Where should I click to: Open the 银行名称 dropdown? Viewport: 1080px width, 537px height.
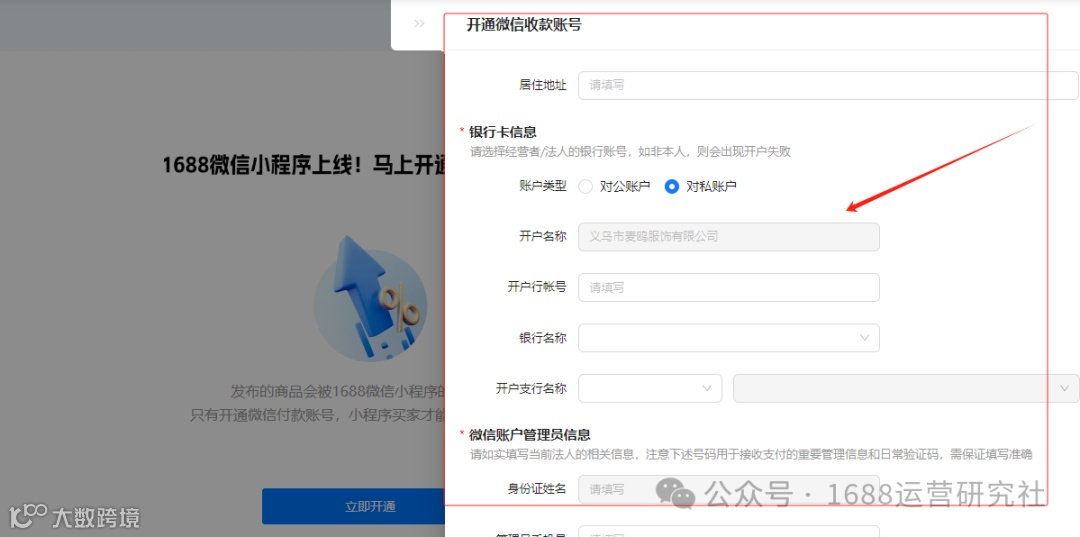coord(729,338)
